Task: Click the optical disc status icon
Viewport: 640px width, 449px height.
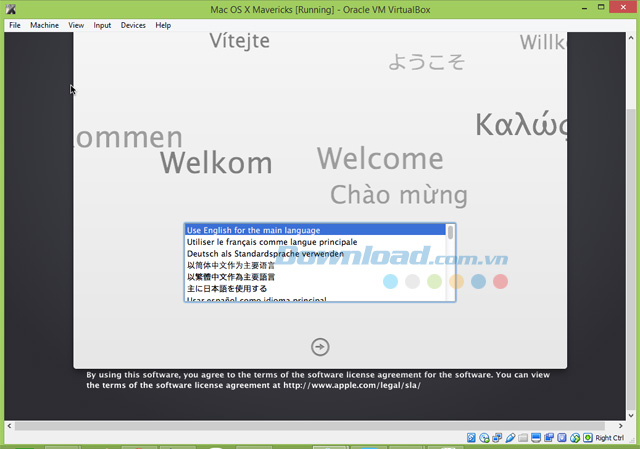Action: coord(484,438)
